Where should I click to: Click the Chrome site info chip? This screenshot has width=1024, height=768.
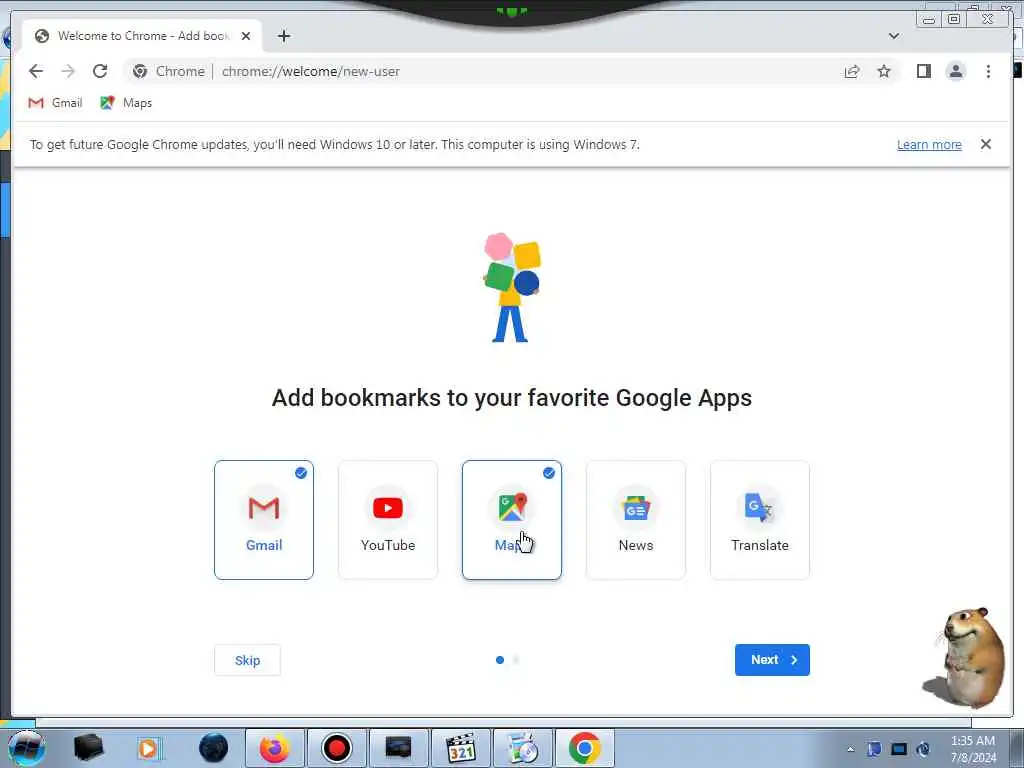tap(168, 71)
